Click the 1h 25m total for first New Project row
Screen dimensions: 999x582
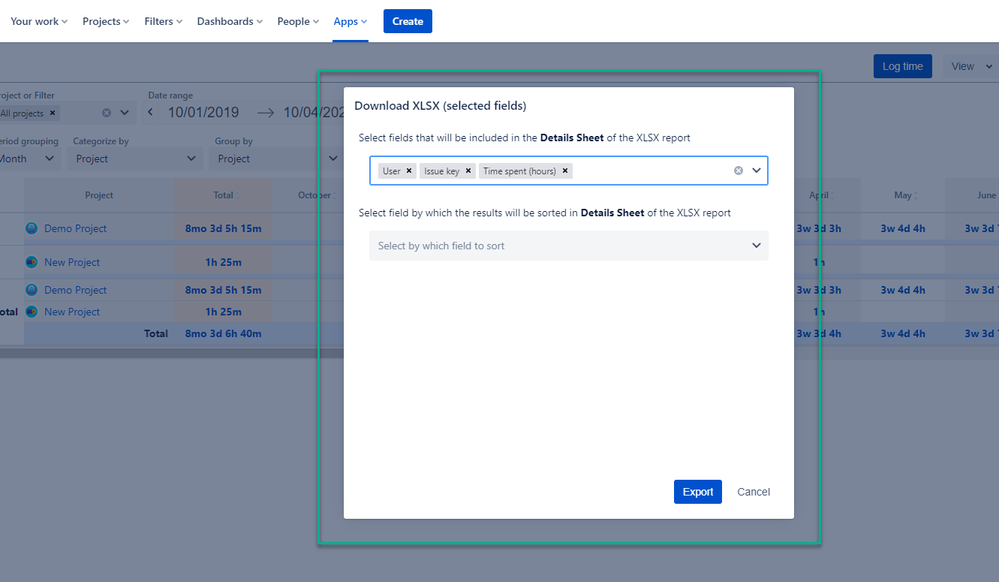223,262
